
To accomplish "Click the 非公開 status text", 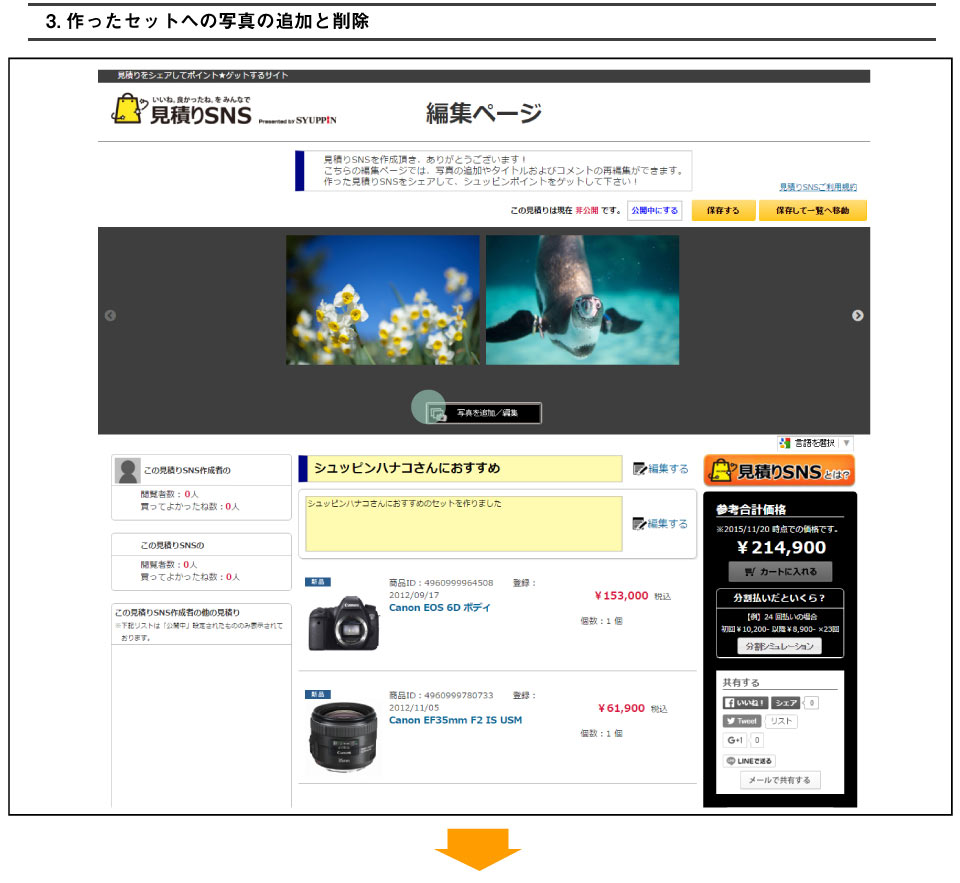I will 587,210.
